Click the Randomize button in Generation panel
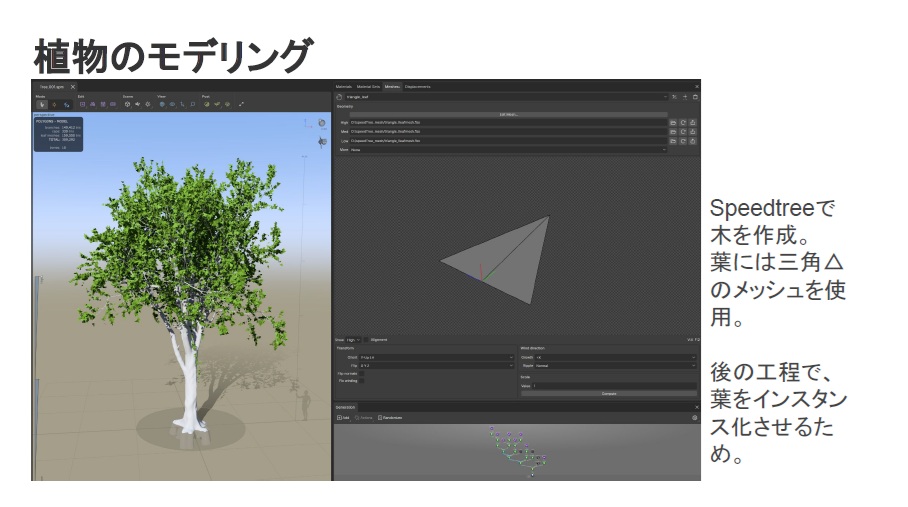This screenshot has width=908, height=507. point(391,417)
